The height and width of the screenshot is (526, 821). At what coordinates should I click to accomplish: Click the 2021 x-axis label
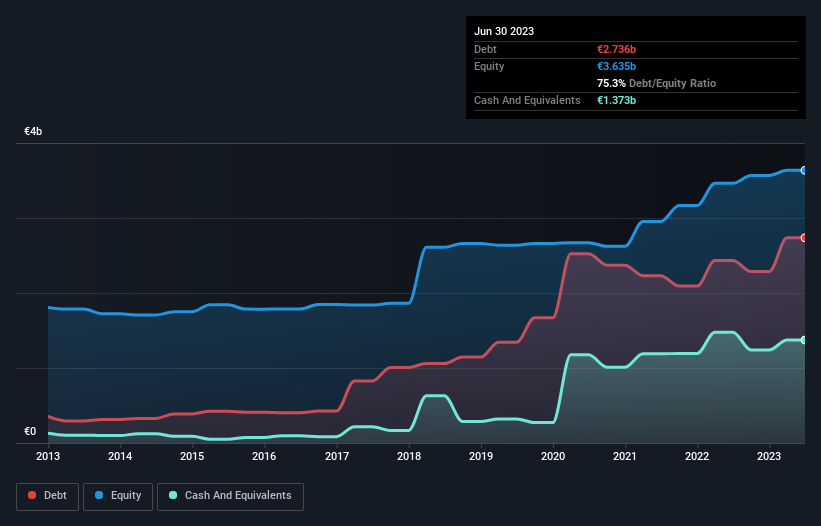click(625, 456)
